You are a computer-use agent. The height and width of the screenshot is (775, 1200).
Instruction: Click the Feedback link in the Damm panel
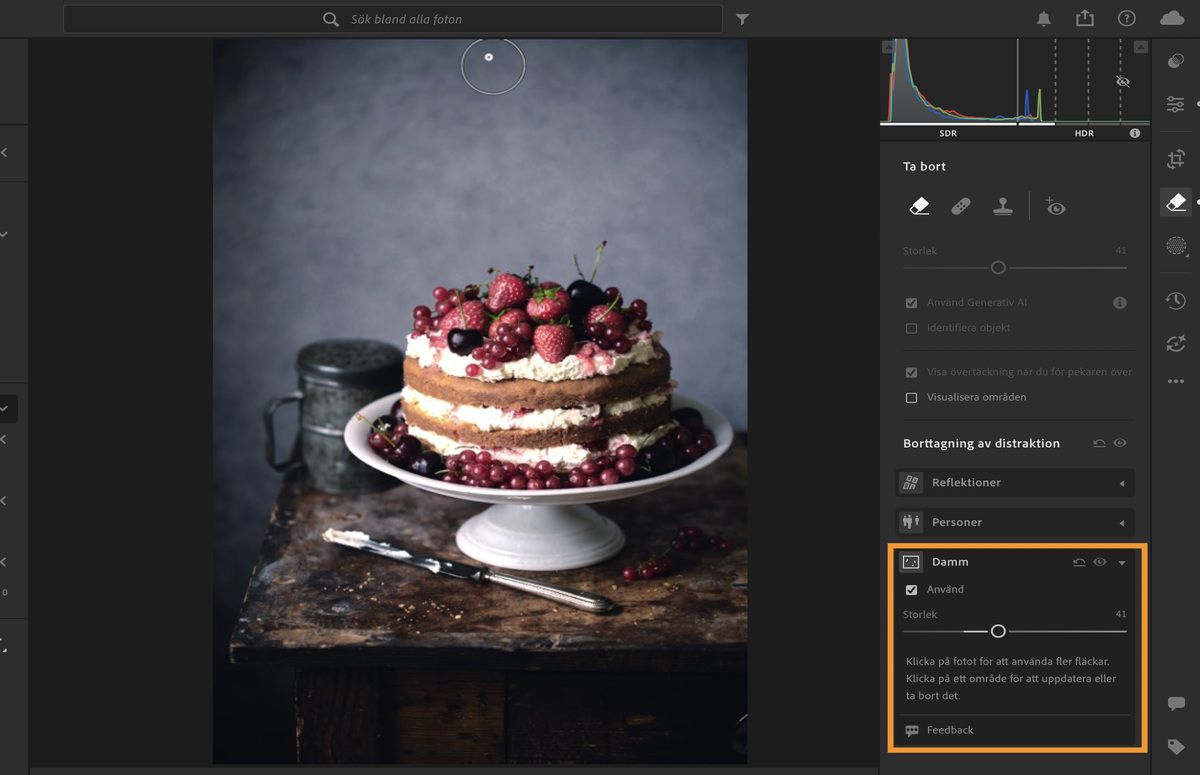tap(950, 730)
